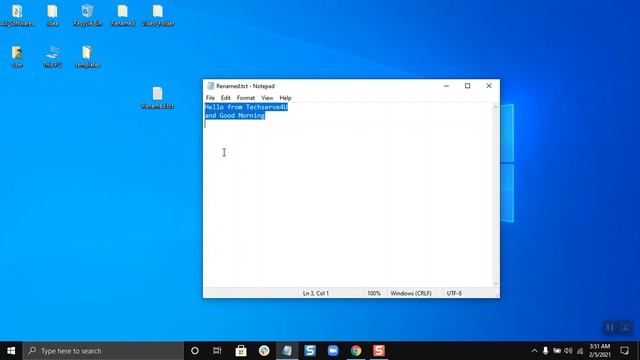Click 'Windows (CRLF)' in the status bar

411,293
